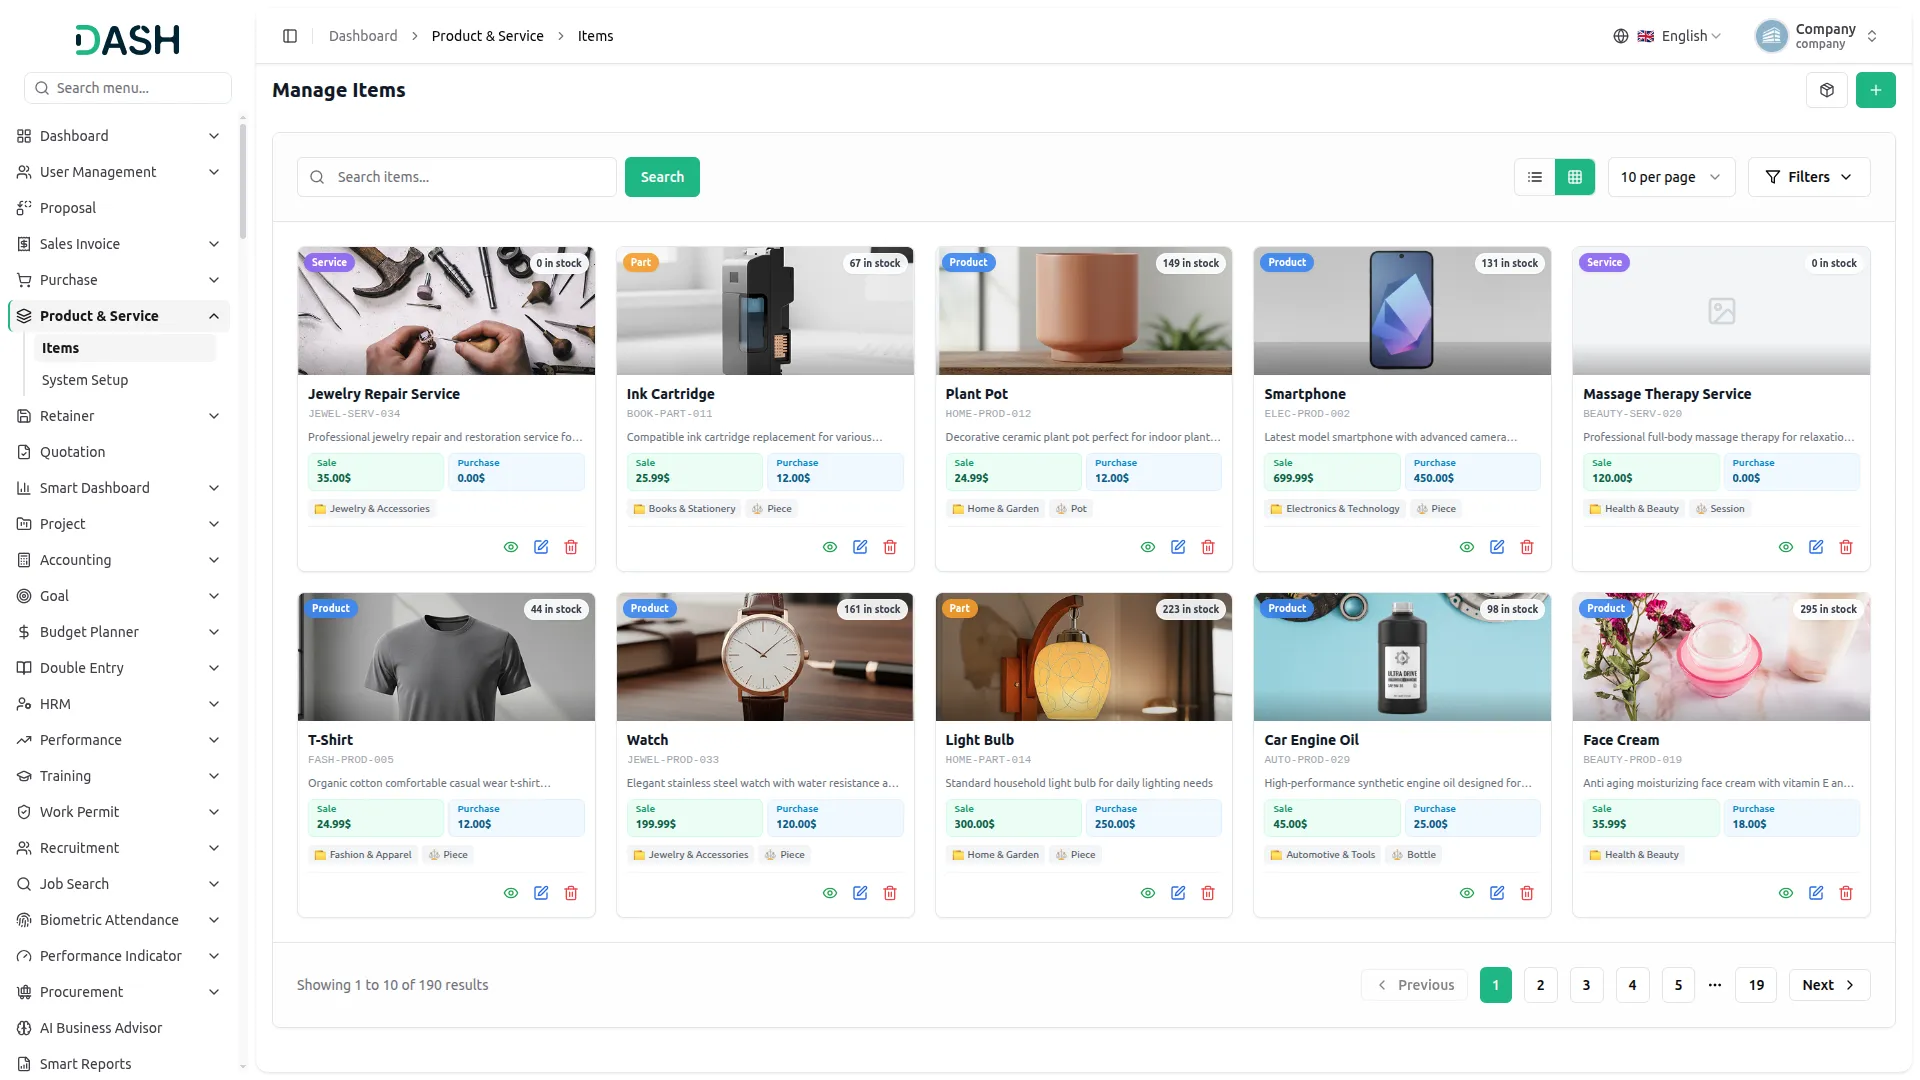This screenshot has height=1080, width=1920.
Task: Click the Dashboard breadcrumb link
Action: click(363, 36)
